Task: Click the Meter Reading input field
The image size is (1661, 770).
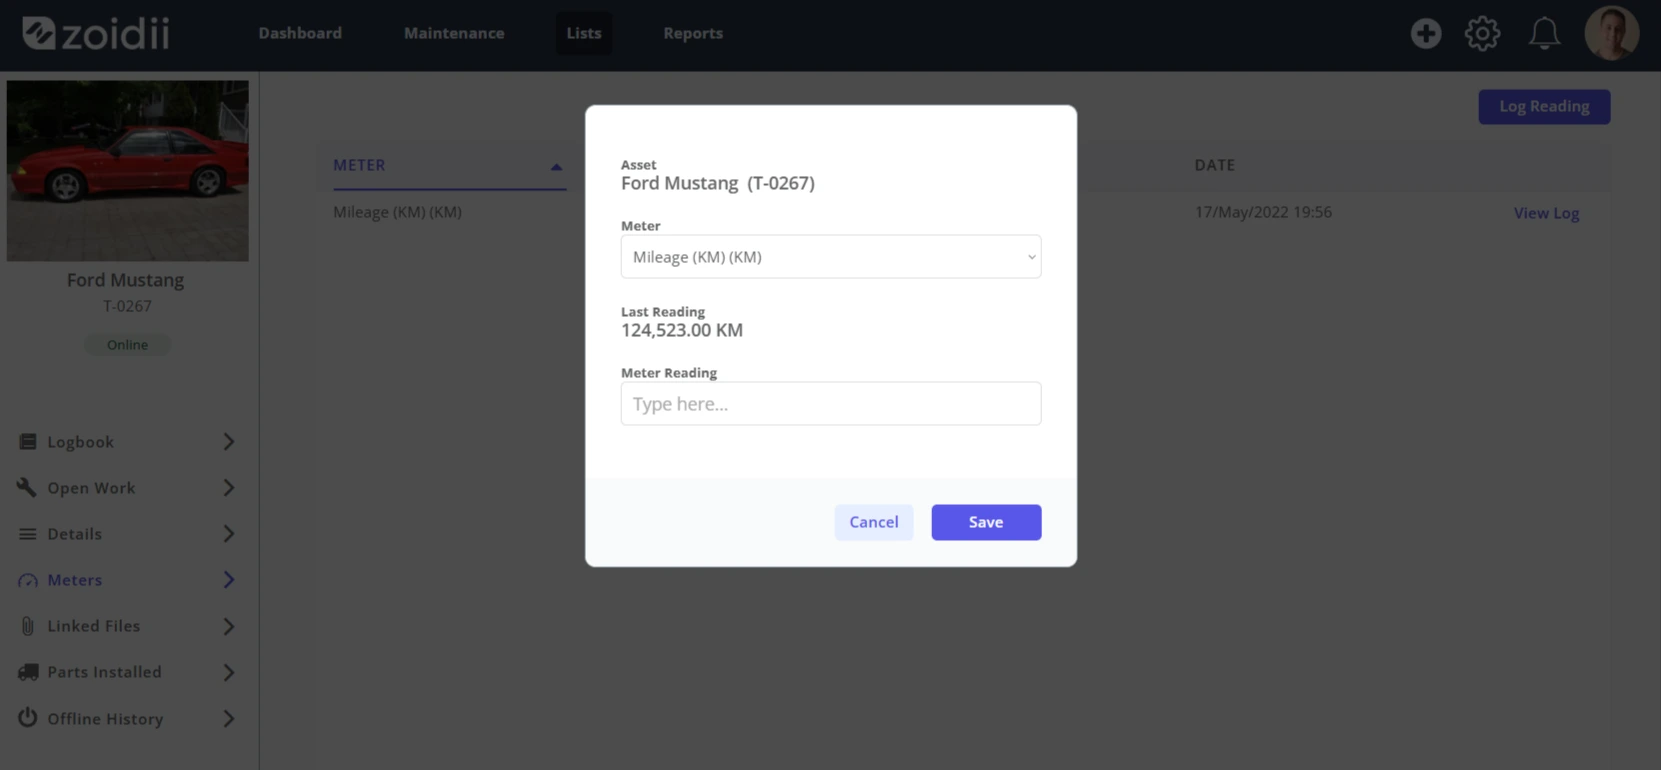Action: coord(830,404)
